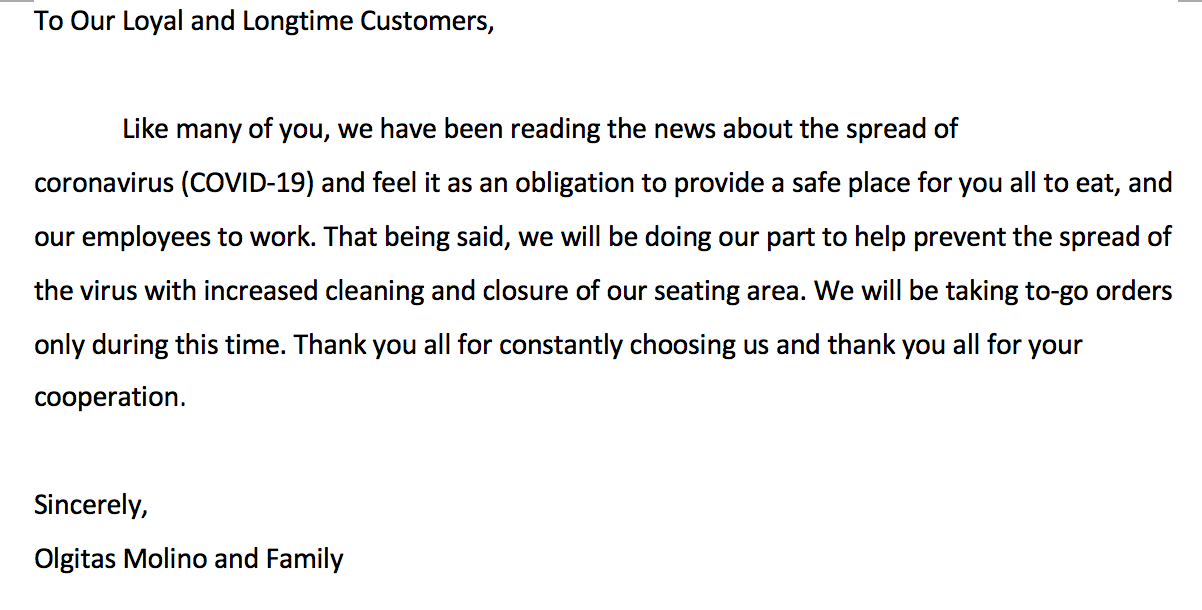Click the word "employees" in the third line
Viewport: 1202px width, 610px height.
[x=143, y=238]
